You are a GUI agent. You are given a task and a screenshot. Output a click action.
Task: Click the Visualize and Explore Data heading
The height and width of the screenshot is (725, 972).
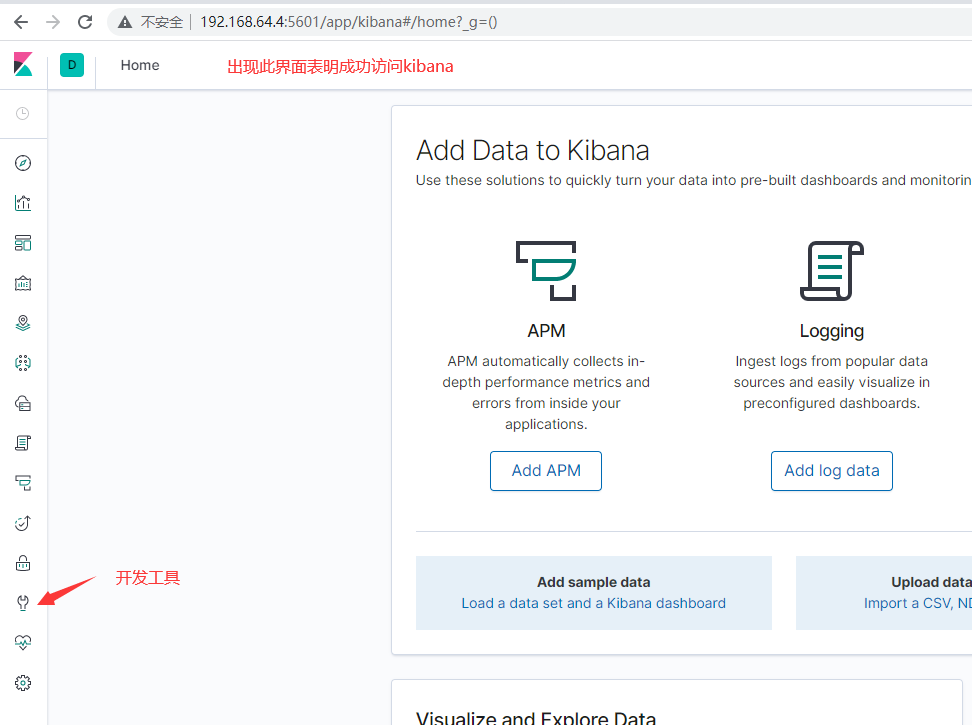[536, 718]
